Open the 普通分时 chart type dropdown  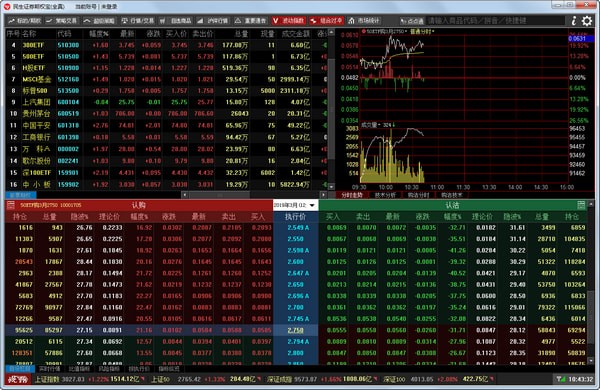click(x=422, y=31)
